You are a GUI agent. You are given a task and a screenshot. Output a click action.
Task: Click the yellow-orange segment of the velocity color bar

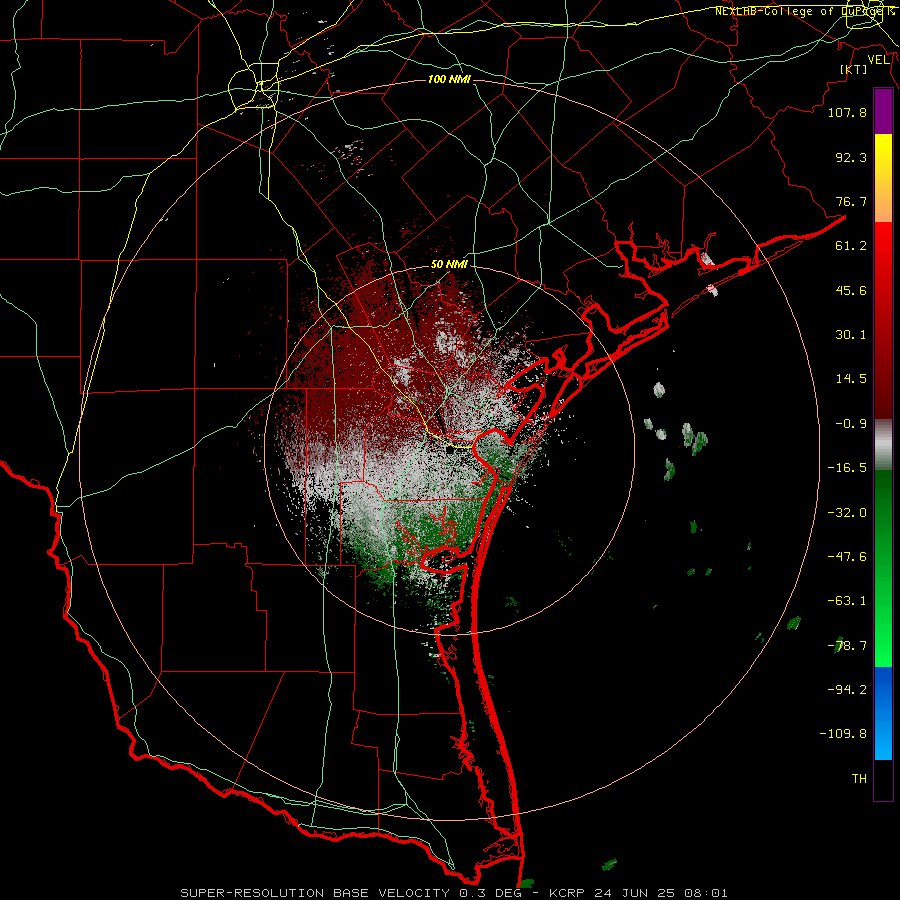coord(883,178)
